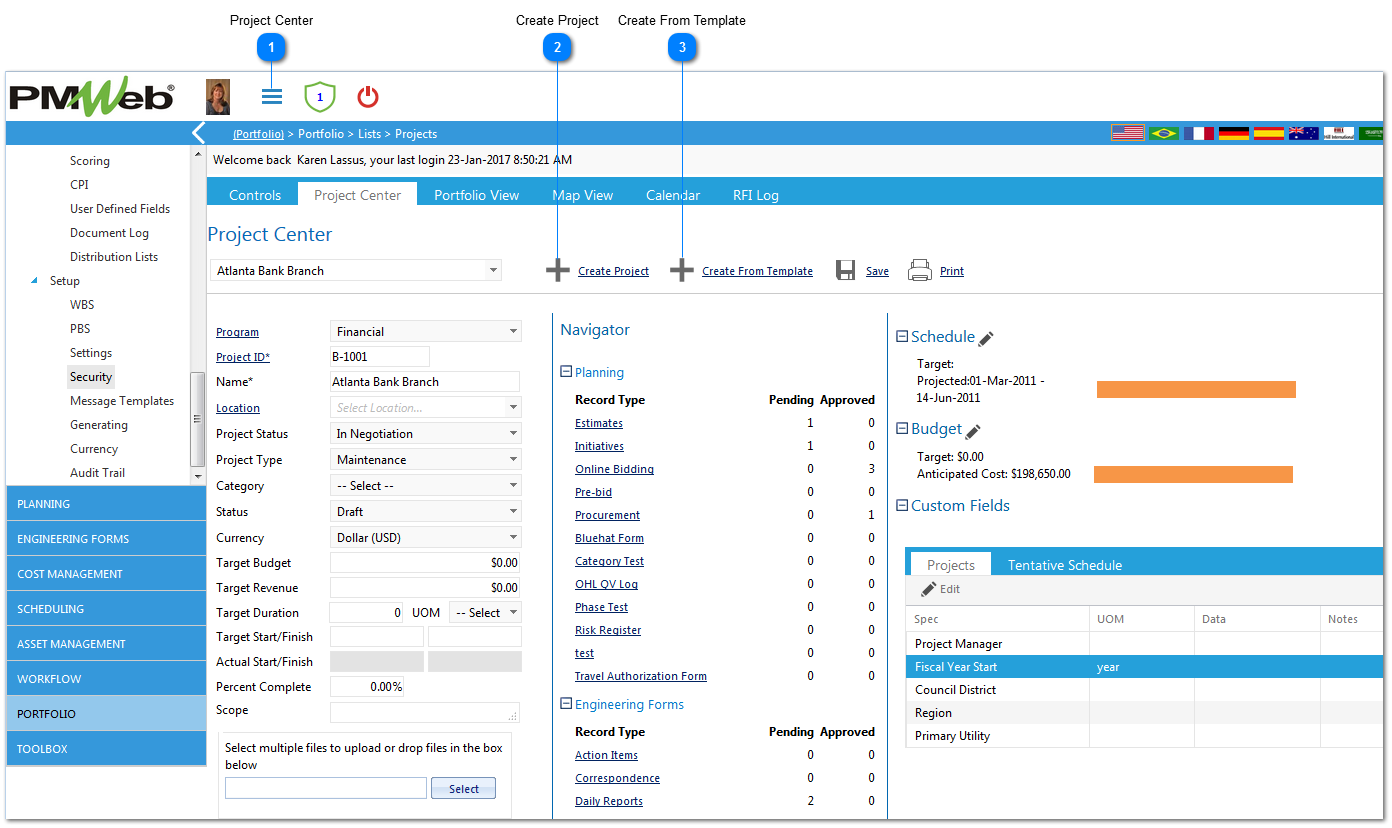Open the Project Type dropdown
The height and width of the screenshot is (828, 1392).
513,460
